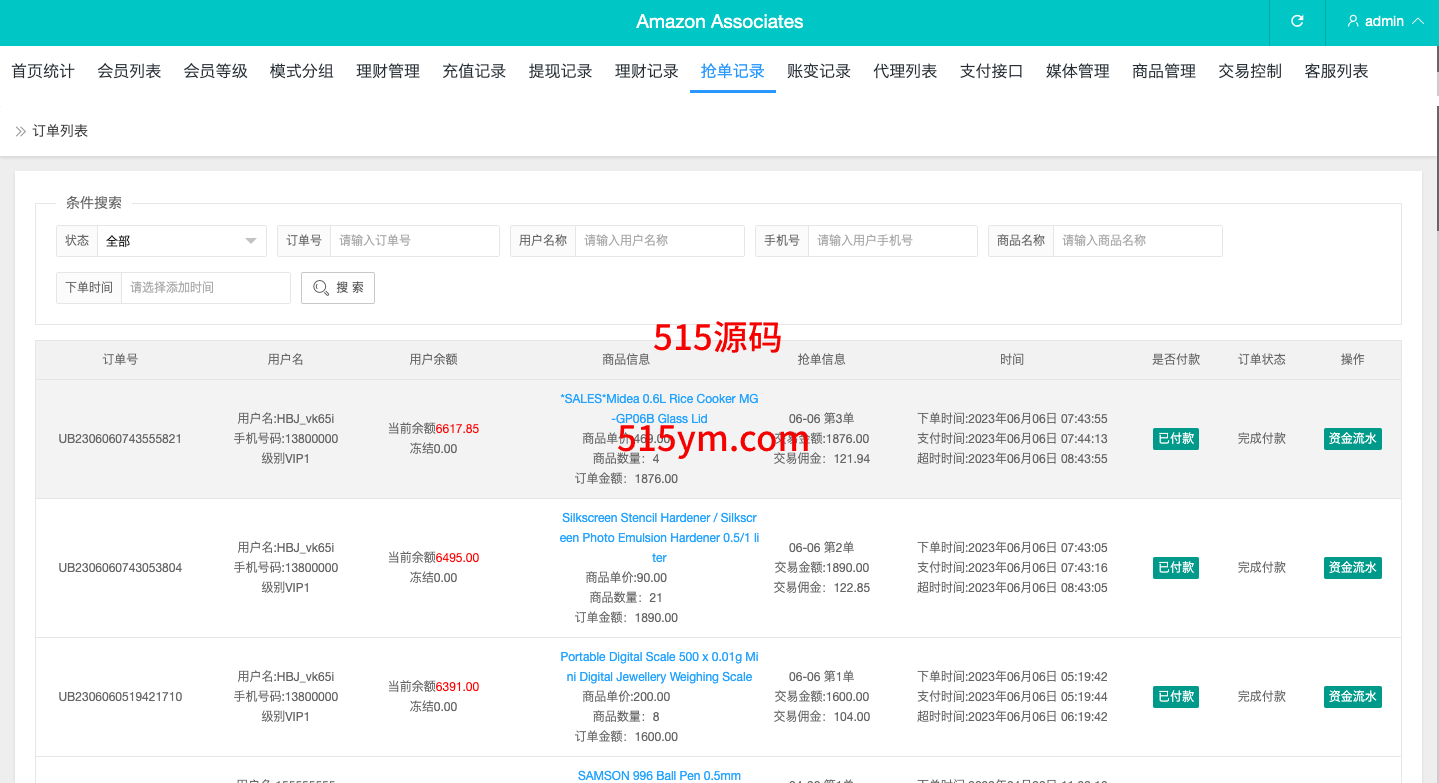
Task: Click the breadcrumb double-arrow icon
Action: pyautogui.click(x=20, y=131)
